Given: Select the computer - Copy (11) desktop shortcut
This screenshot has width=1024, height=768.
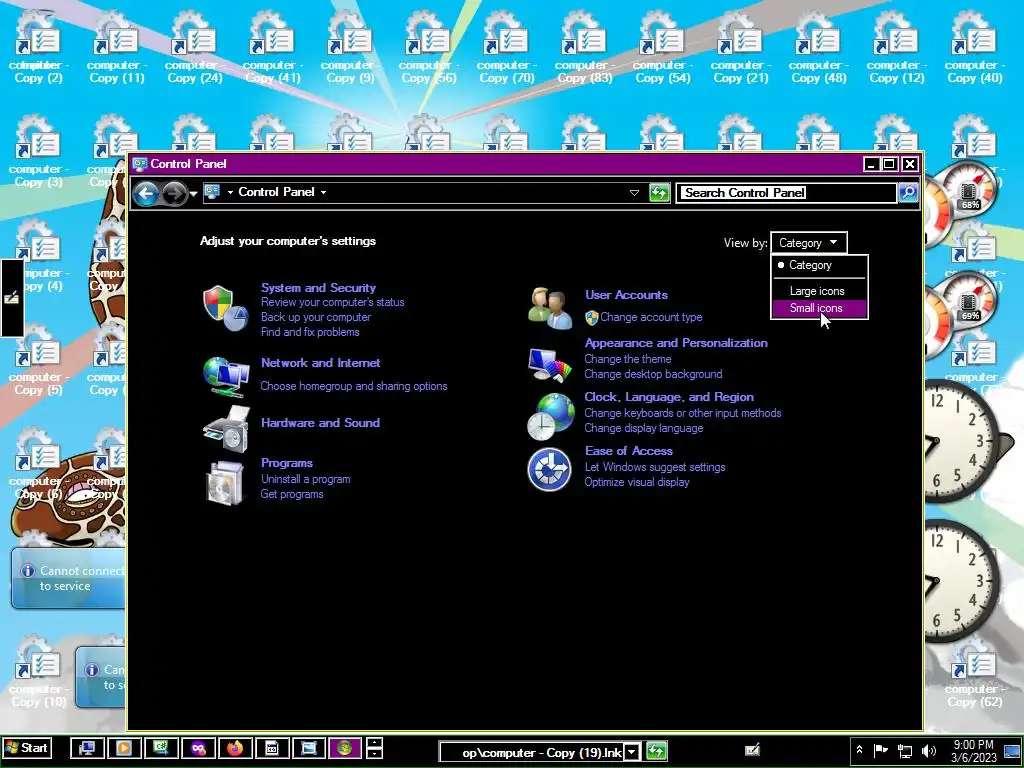Looking at the screenshot, I should click(116, 48).
